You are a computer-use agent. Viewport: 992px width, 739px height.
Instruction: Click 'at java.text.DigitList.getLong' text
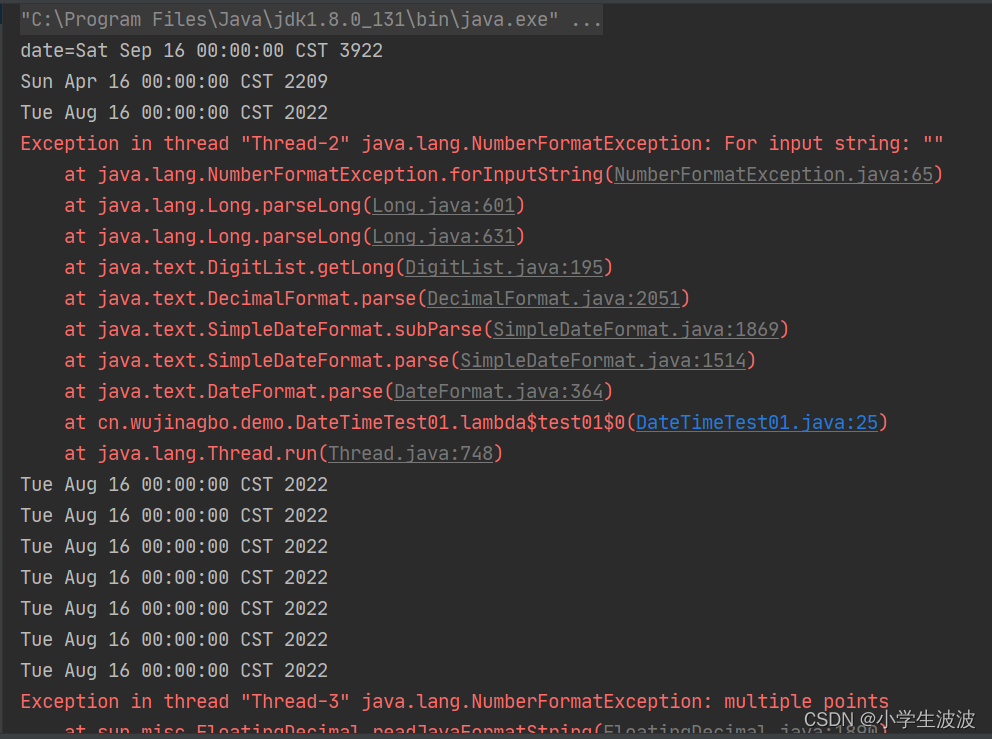[x=229, y=268]
